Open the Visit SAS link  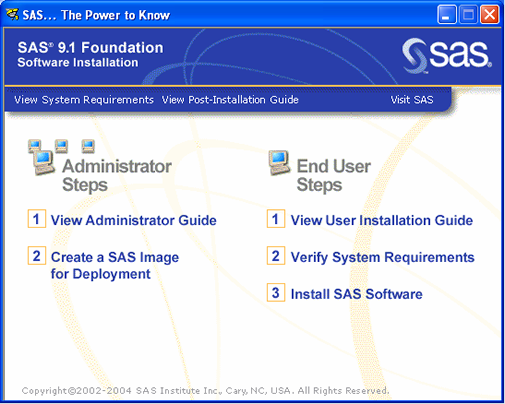point(412,100)
